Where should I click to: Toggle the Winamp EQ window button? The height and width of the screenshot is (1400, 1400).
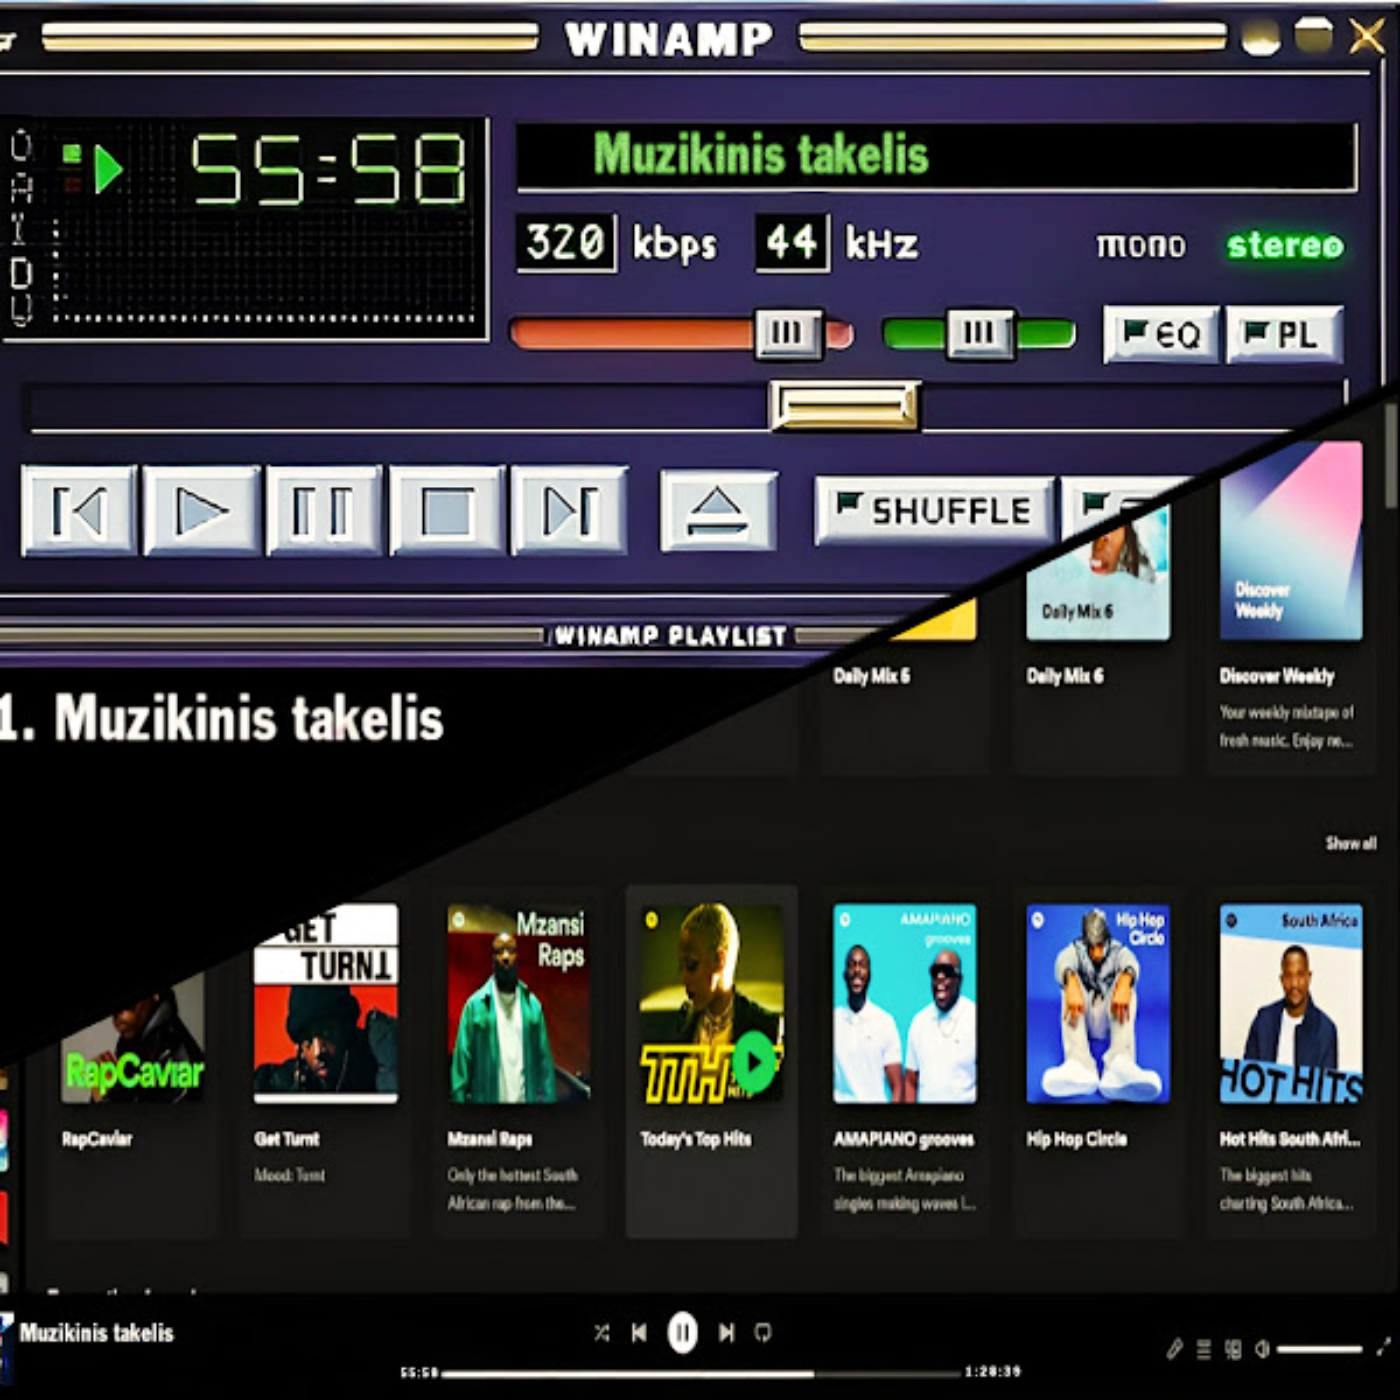(1161, 334)
